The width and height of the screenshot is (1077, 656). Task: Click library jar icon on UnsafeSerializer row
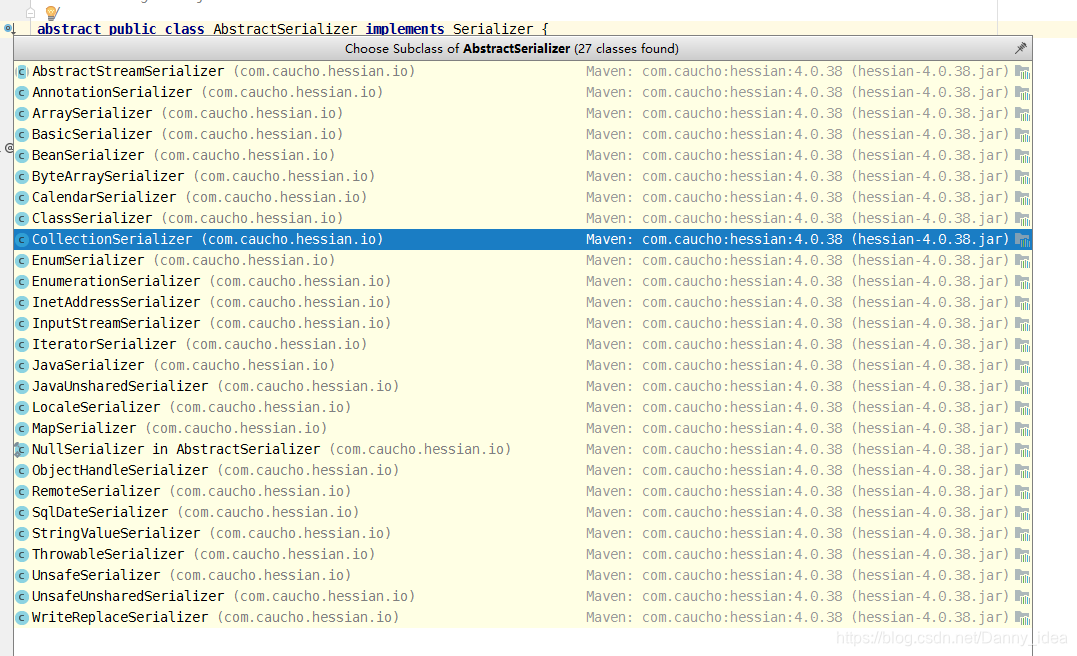1022,576
